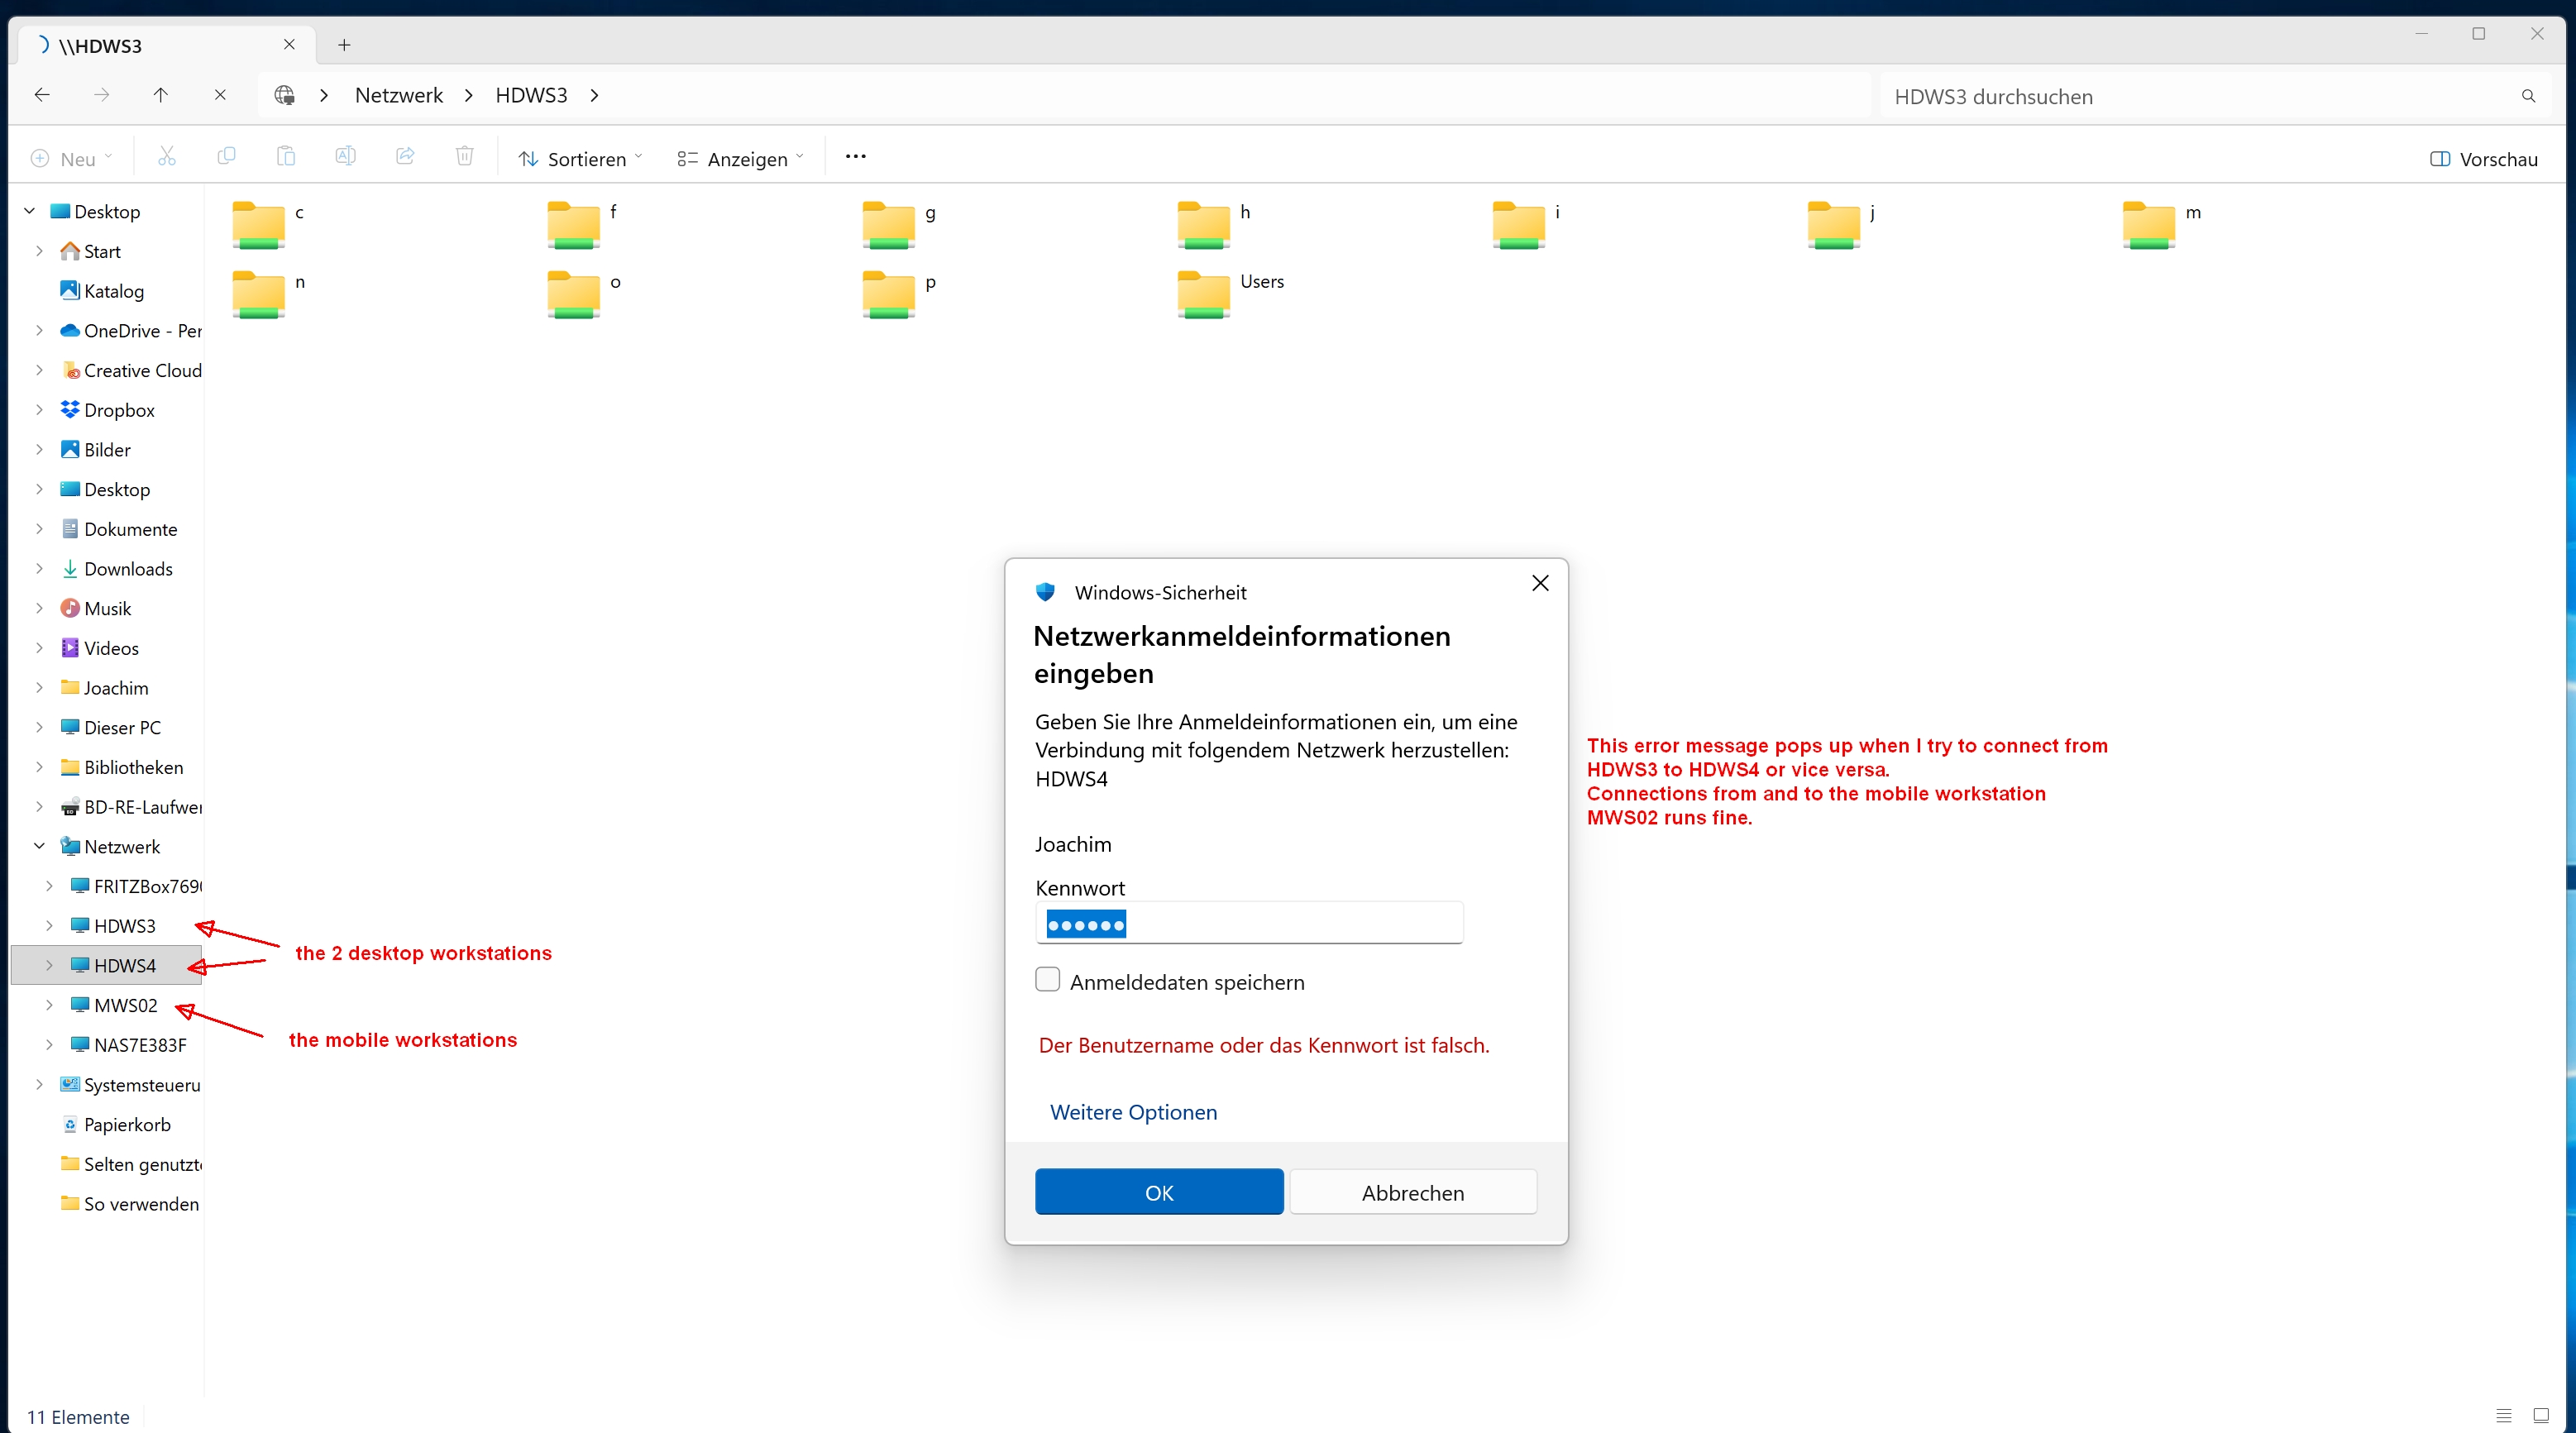Open Weitere Optionen in the security dialog
The width and height of the screenshot is (2576, 1433).
point(1133,1112)
